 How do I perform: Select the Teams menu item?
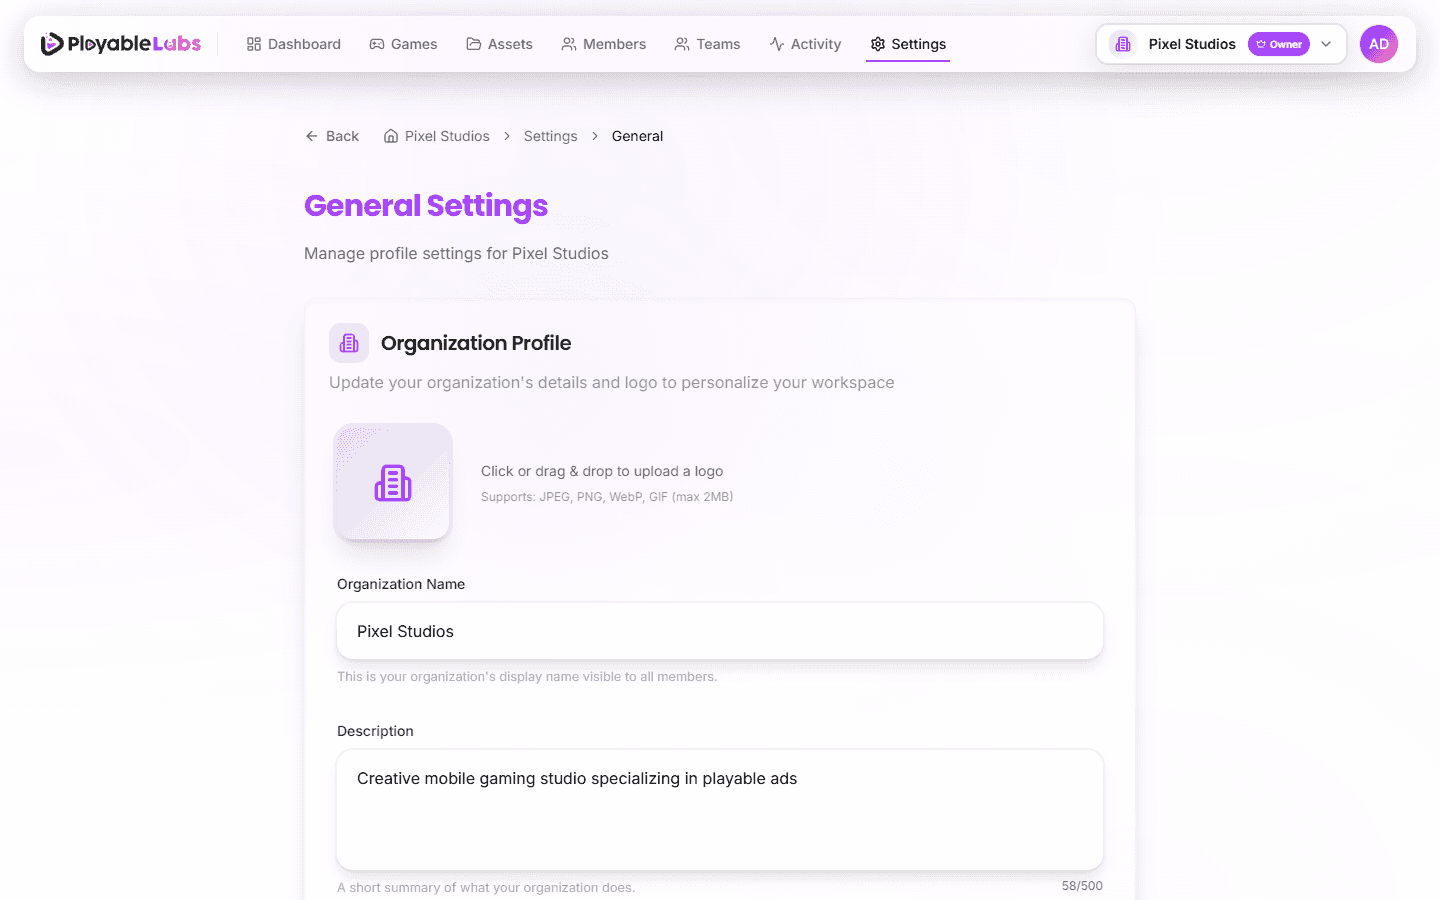708,43
